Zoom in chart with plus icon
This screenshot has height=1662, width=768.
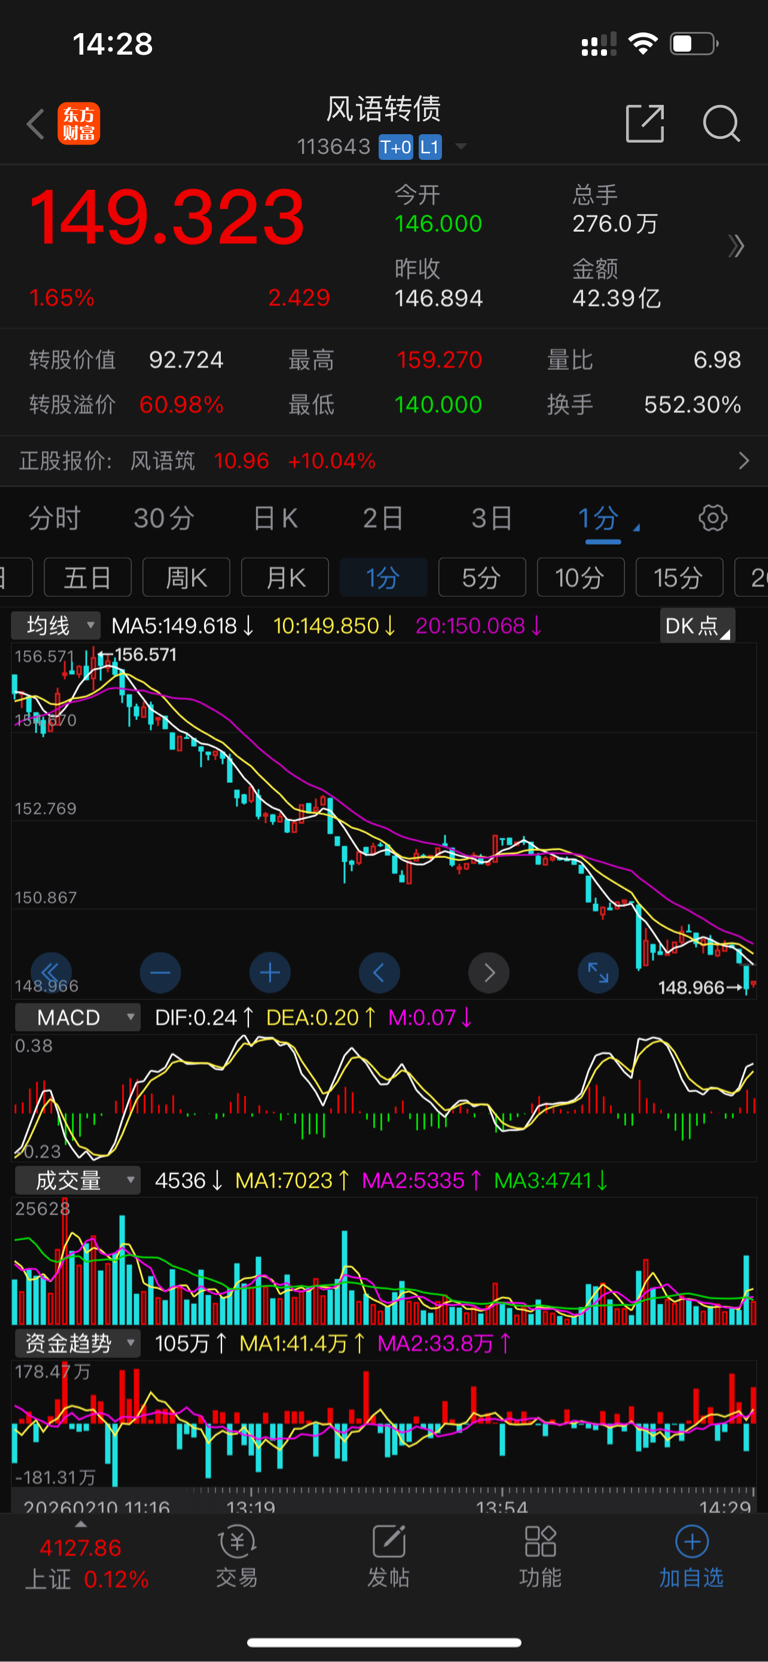tap(270, 971)
